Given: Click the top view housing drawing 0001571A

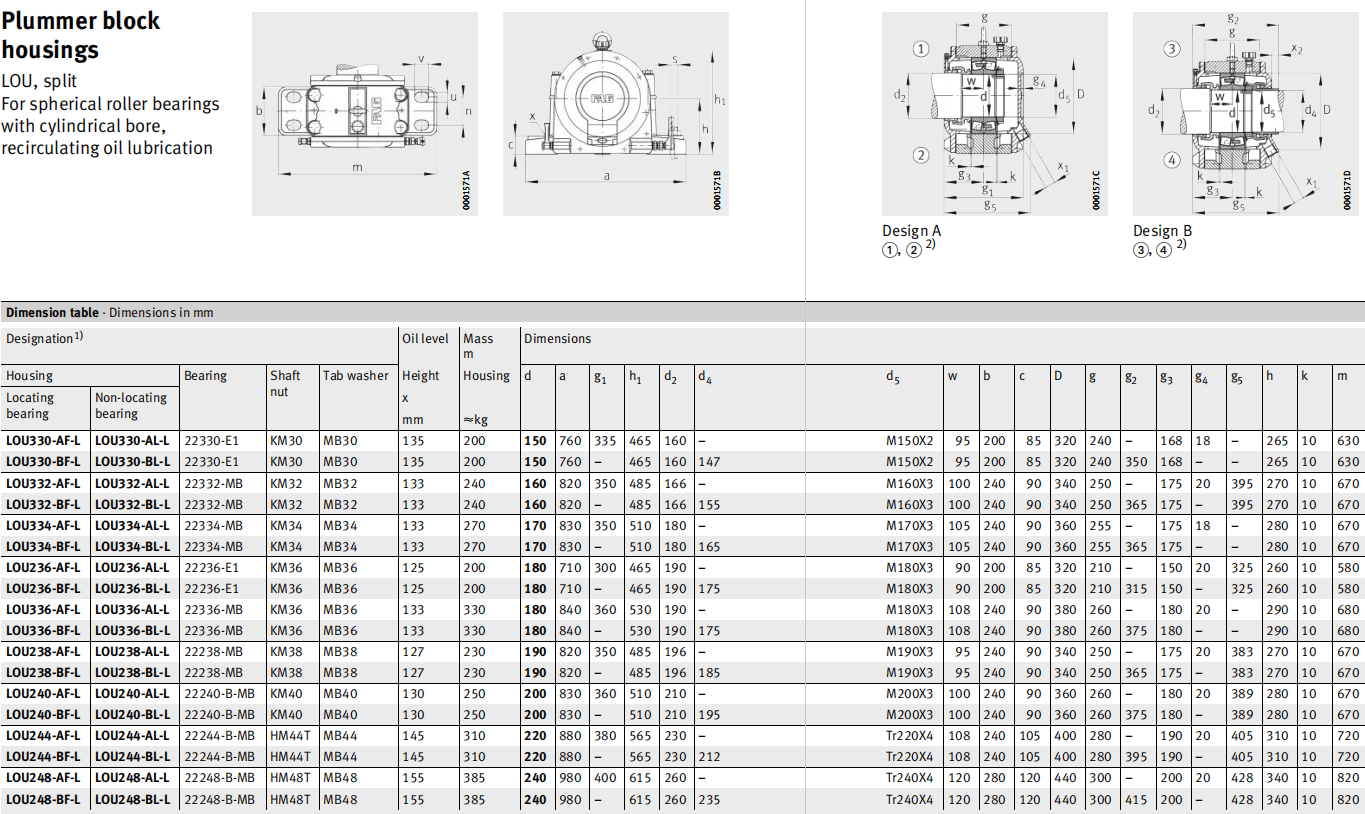Looking at the screenshot, I should pyautogui.click(x=364, y=113).
